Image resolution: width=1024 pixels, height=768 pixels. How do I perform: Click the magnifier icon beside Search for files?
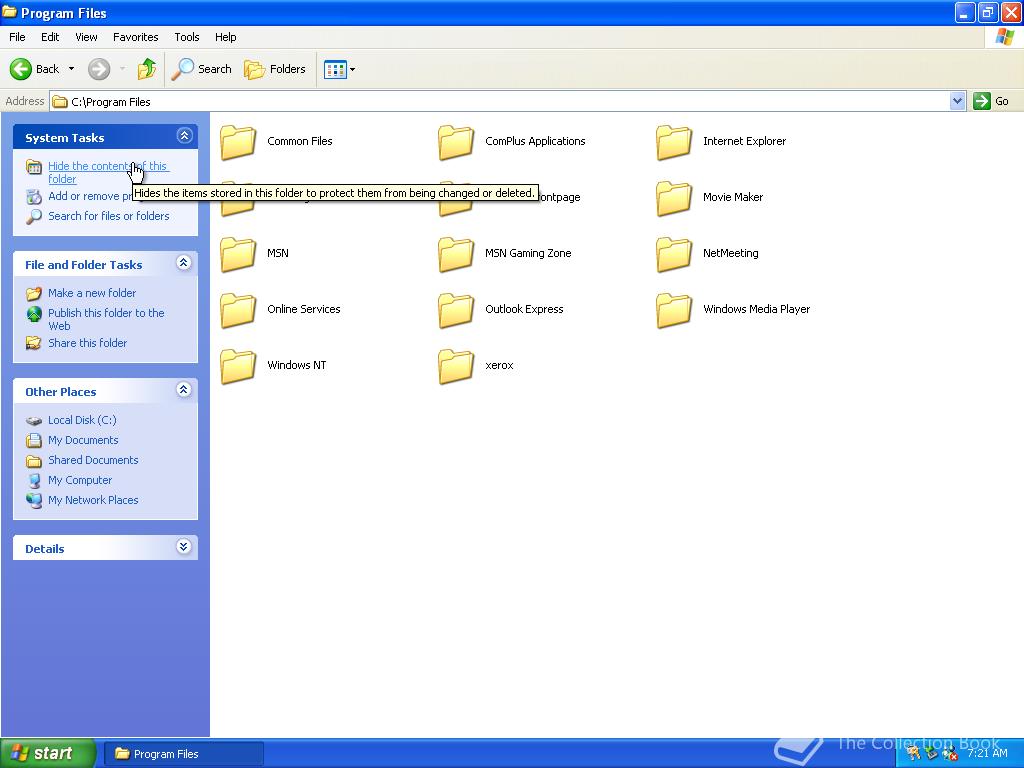tap(34, 216)
